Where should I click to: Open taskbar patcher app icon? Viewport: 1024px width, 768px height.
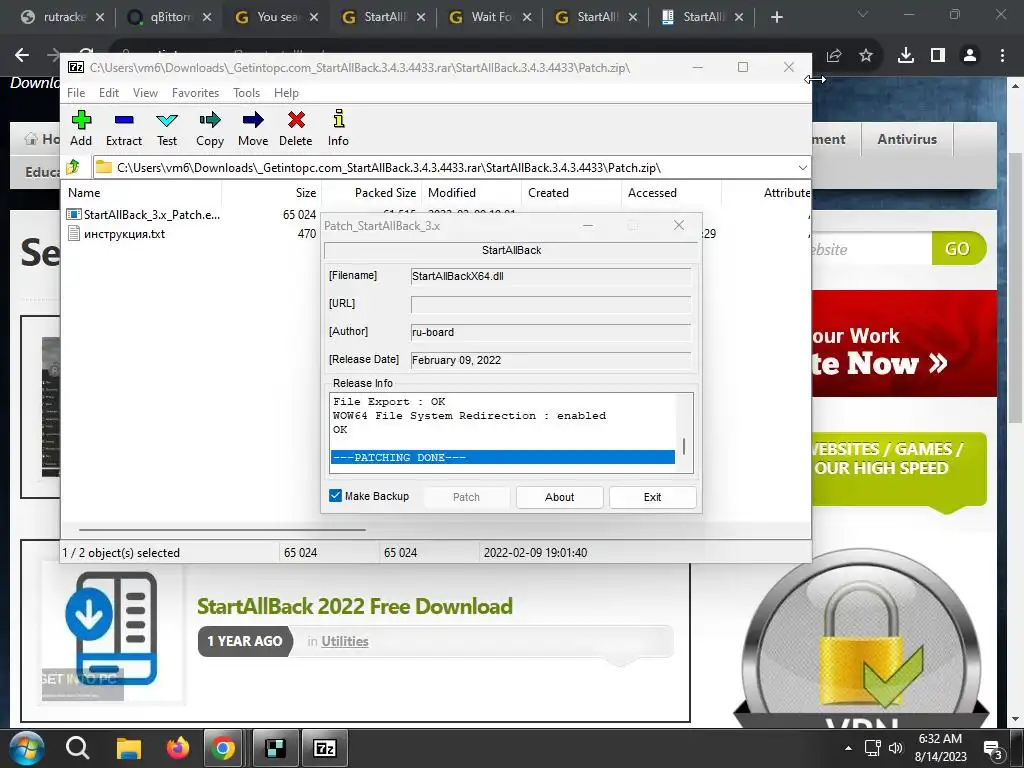pos(275,748)
